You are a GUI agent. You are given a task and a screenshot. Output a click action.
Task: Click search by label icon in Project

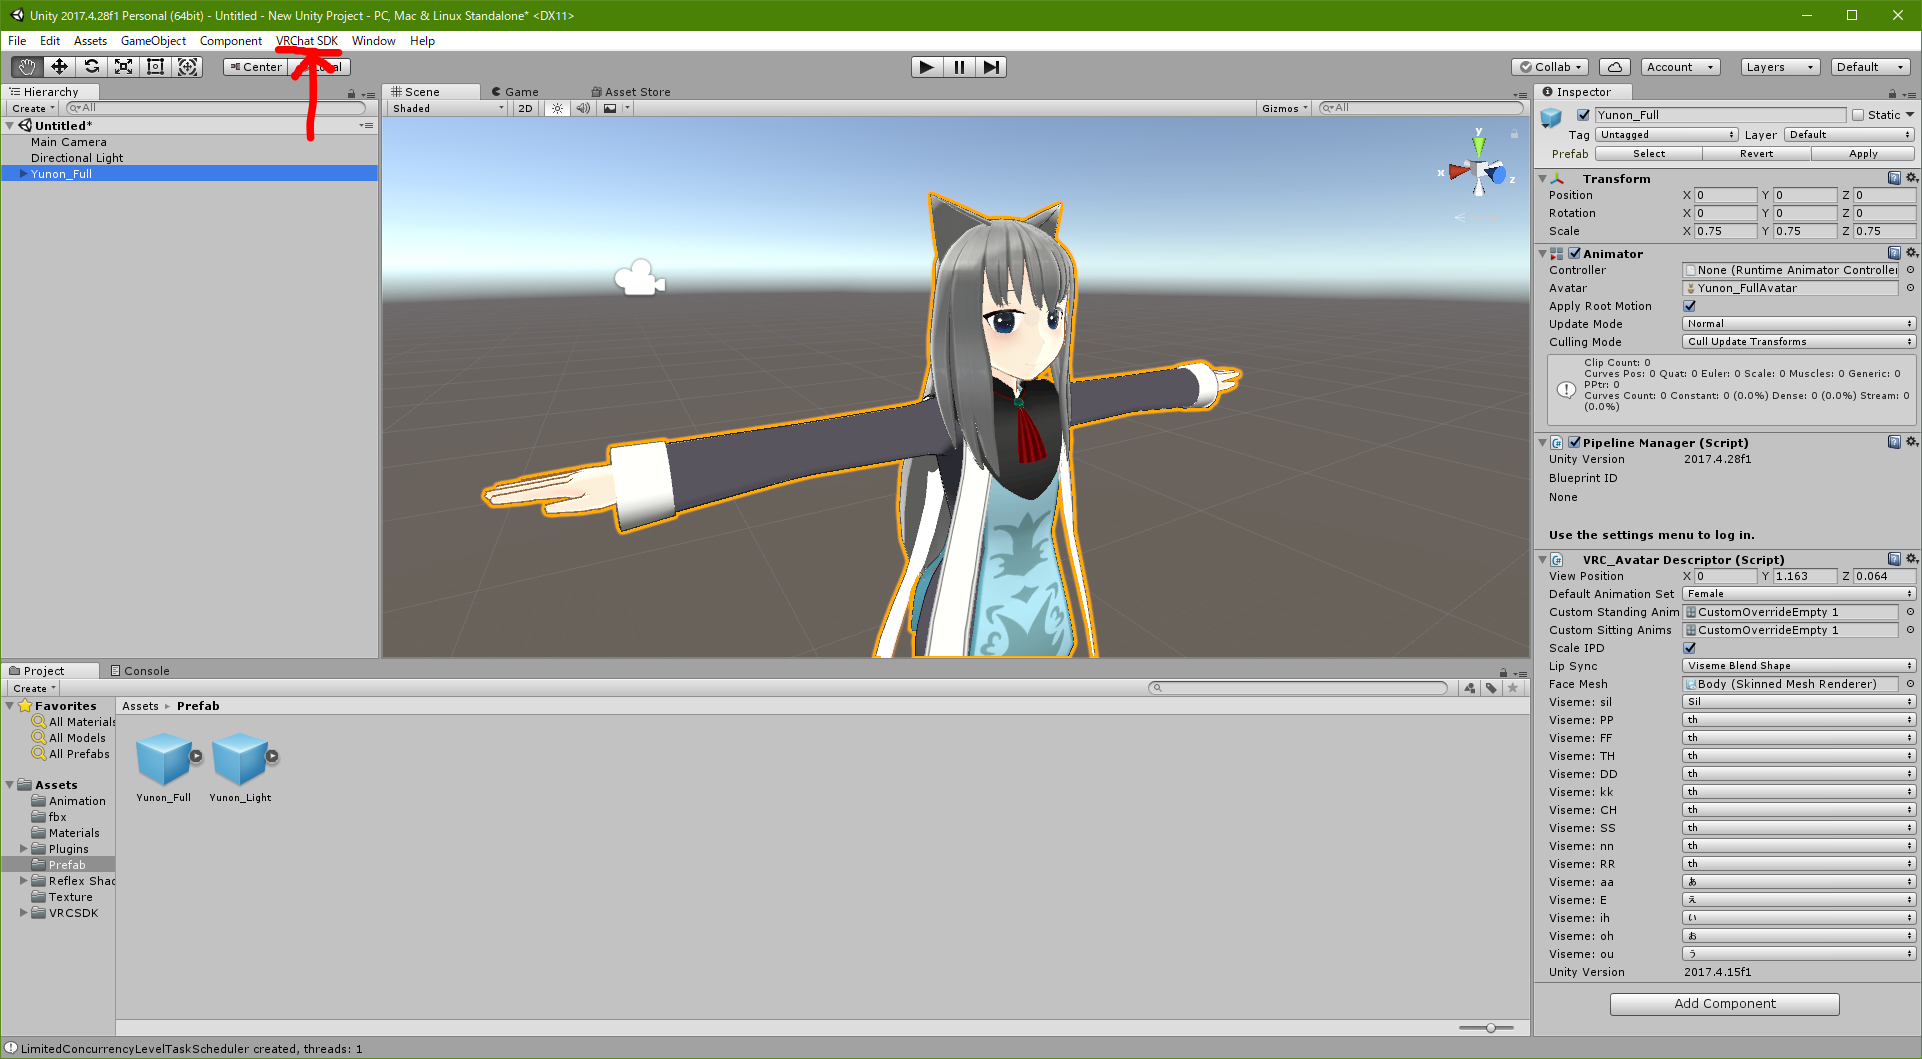pyautogui.click(x=1491, y=688)
